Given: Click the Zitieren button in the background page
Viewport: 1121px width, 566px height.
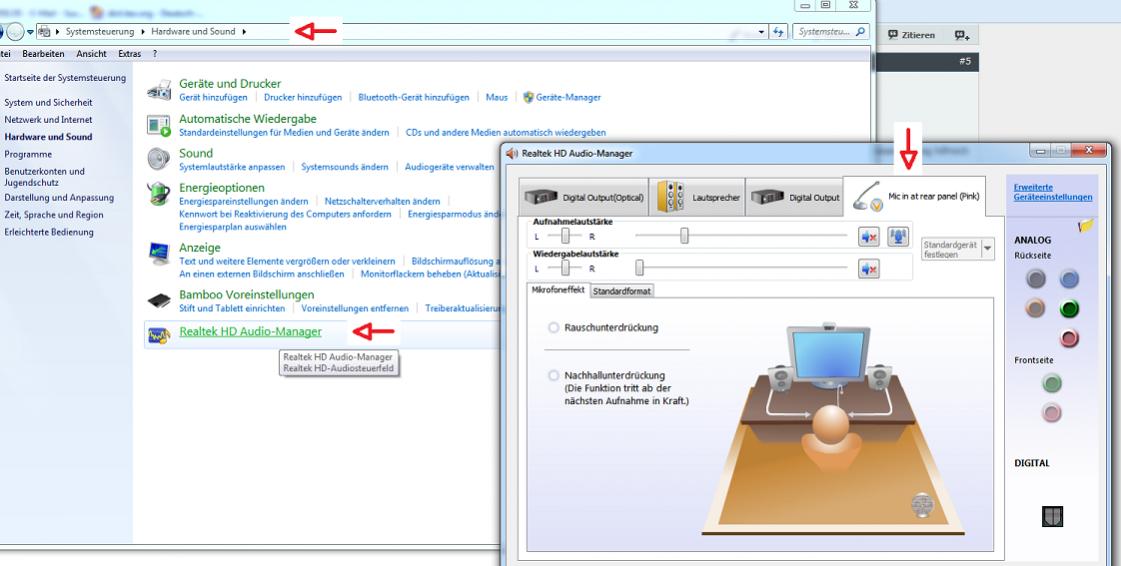Looking at the screenshot, I should [912, 35].
